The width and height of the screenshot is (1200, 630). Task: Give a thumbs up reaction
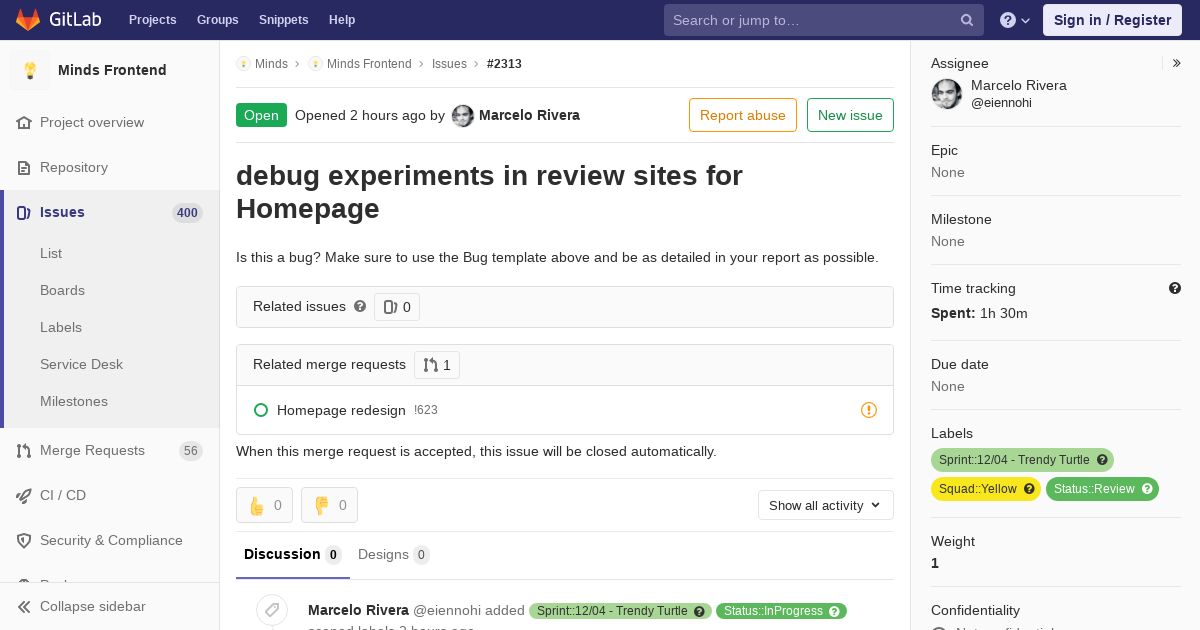click(264, 505)
